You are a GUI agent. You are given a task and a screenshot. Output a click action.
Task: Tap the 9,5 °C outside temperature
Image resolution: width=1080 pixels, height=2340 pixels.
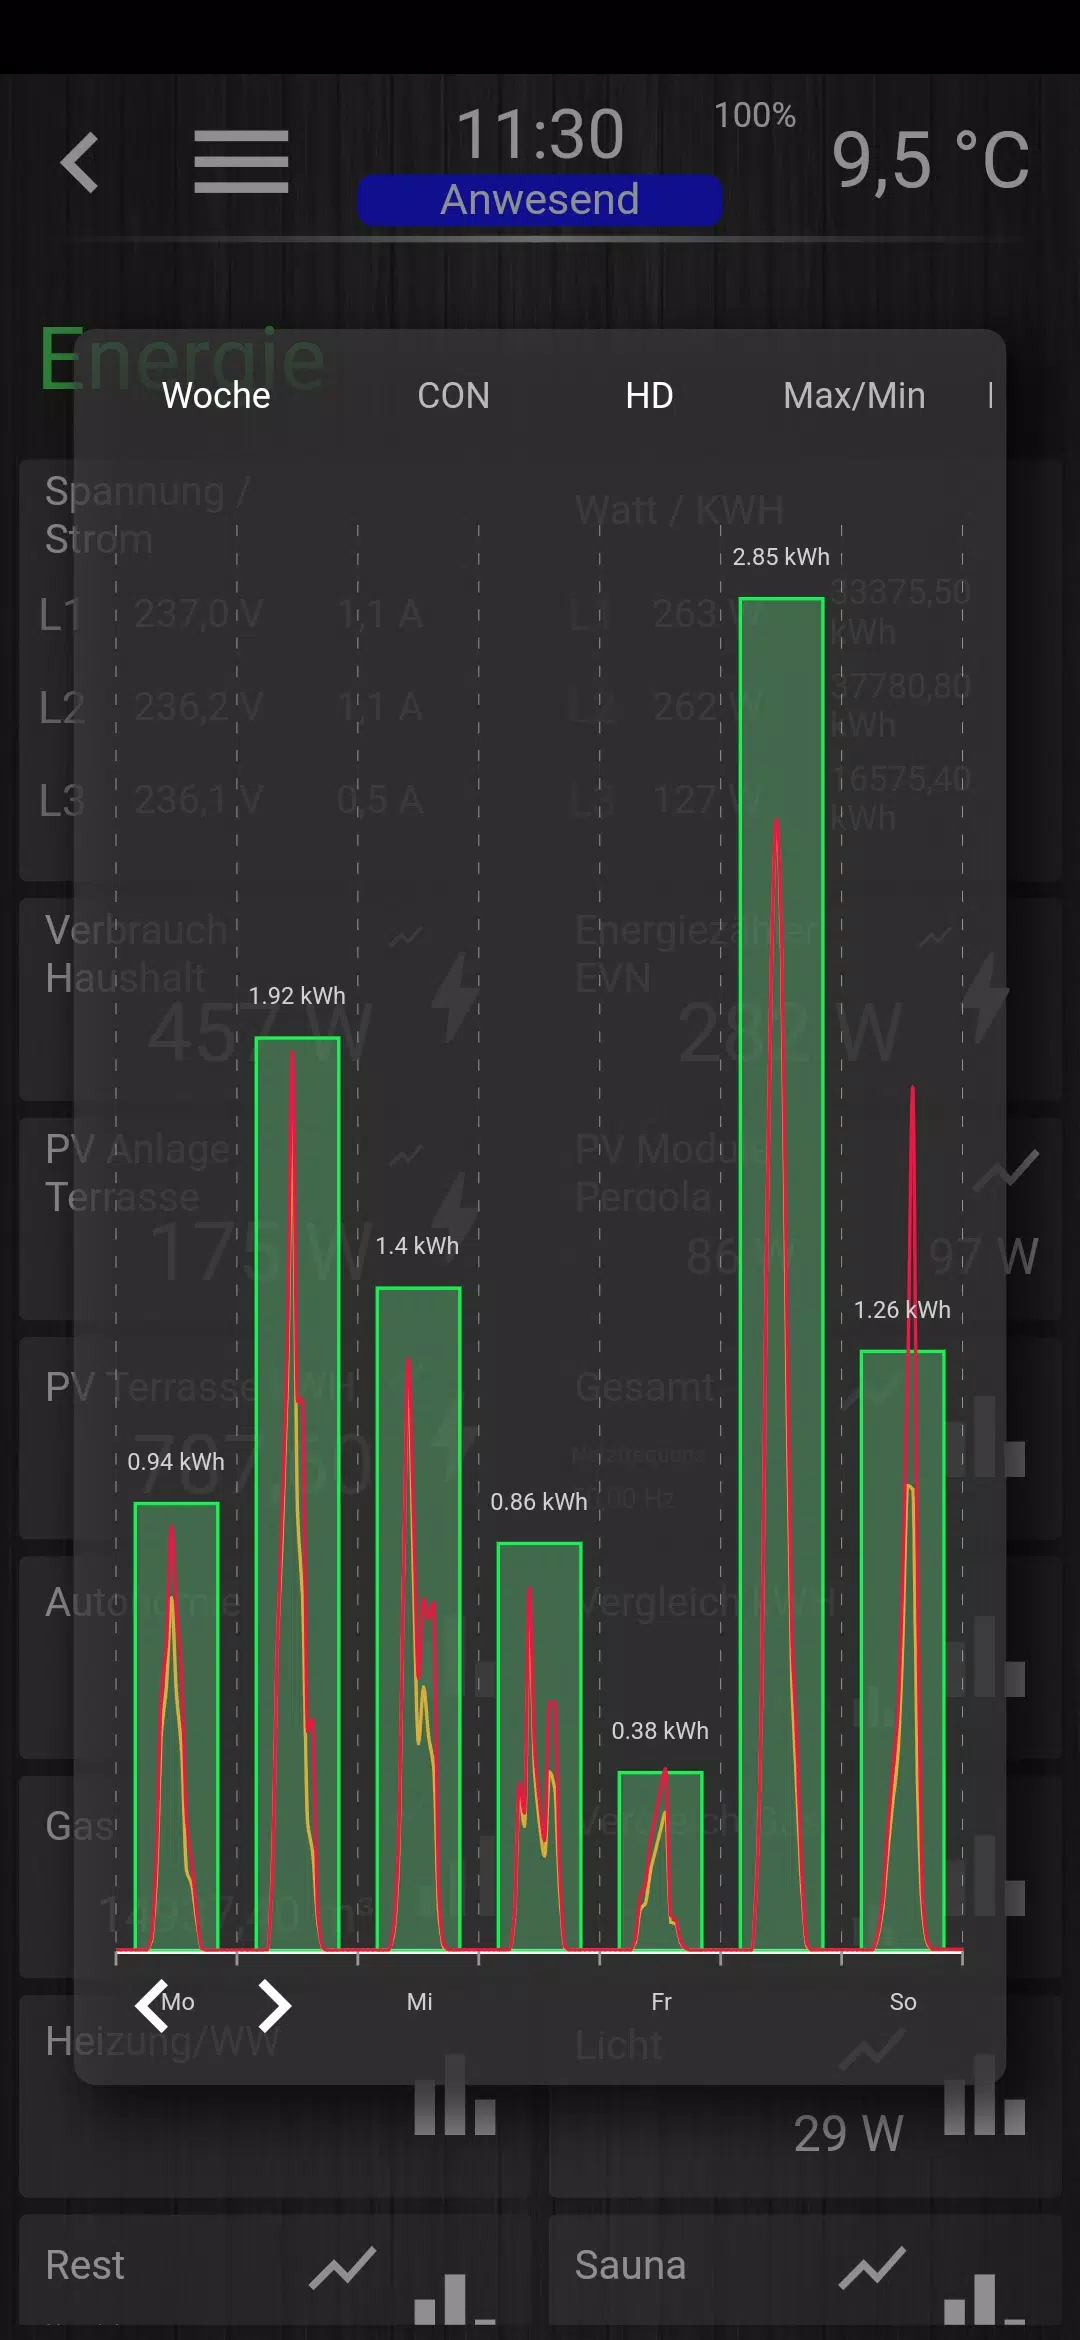point(930,160)
